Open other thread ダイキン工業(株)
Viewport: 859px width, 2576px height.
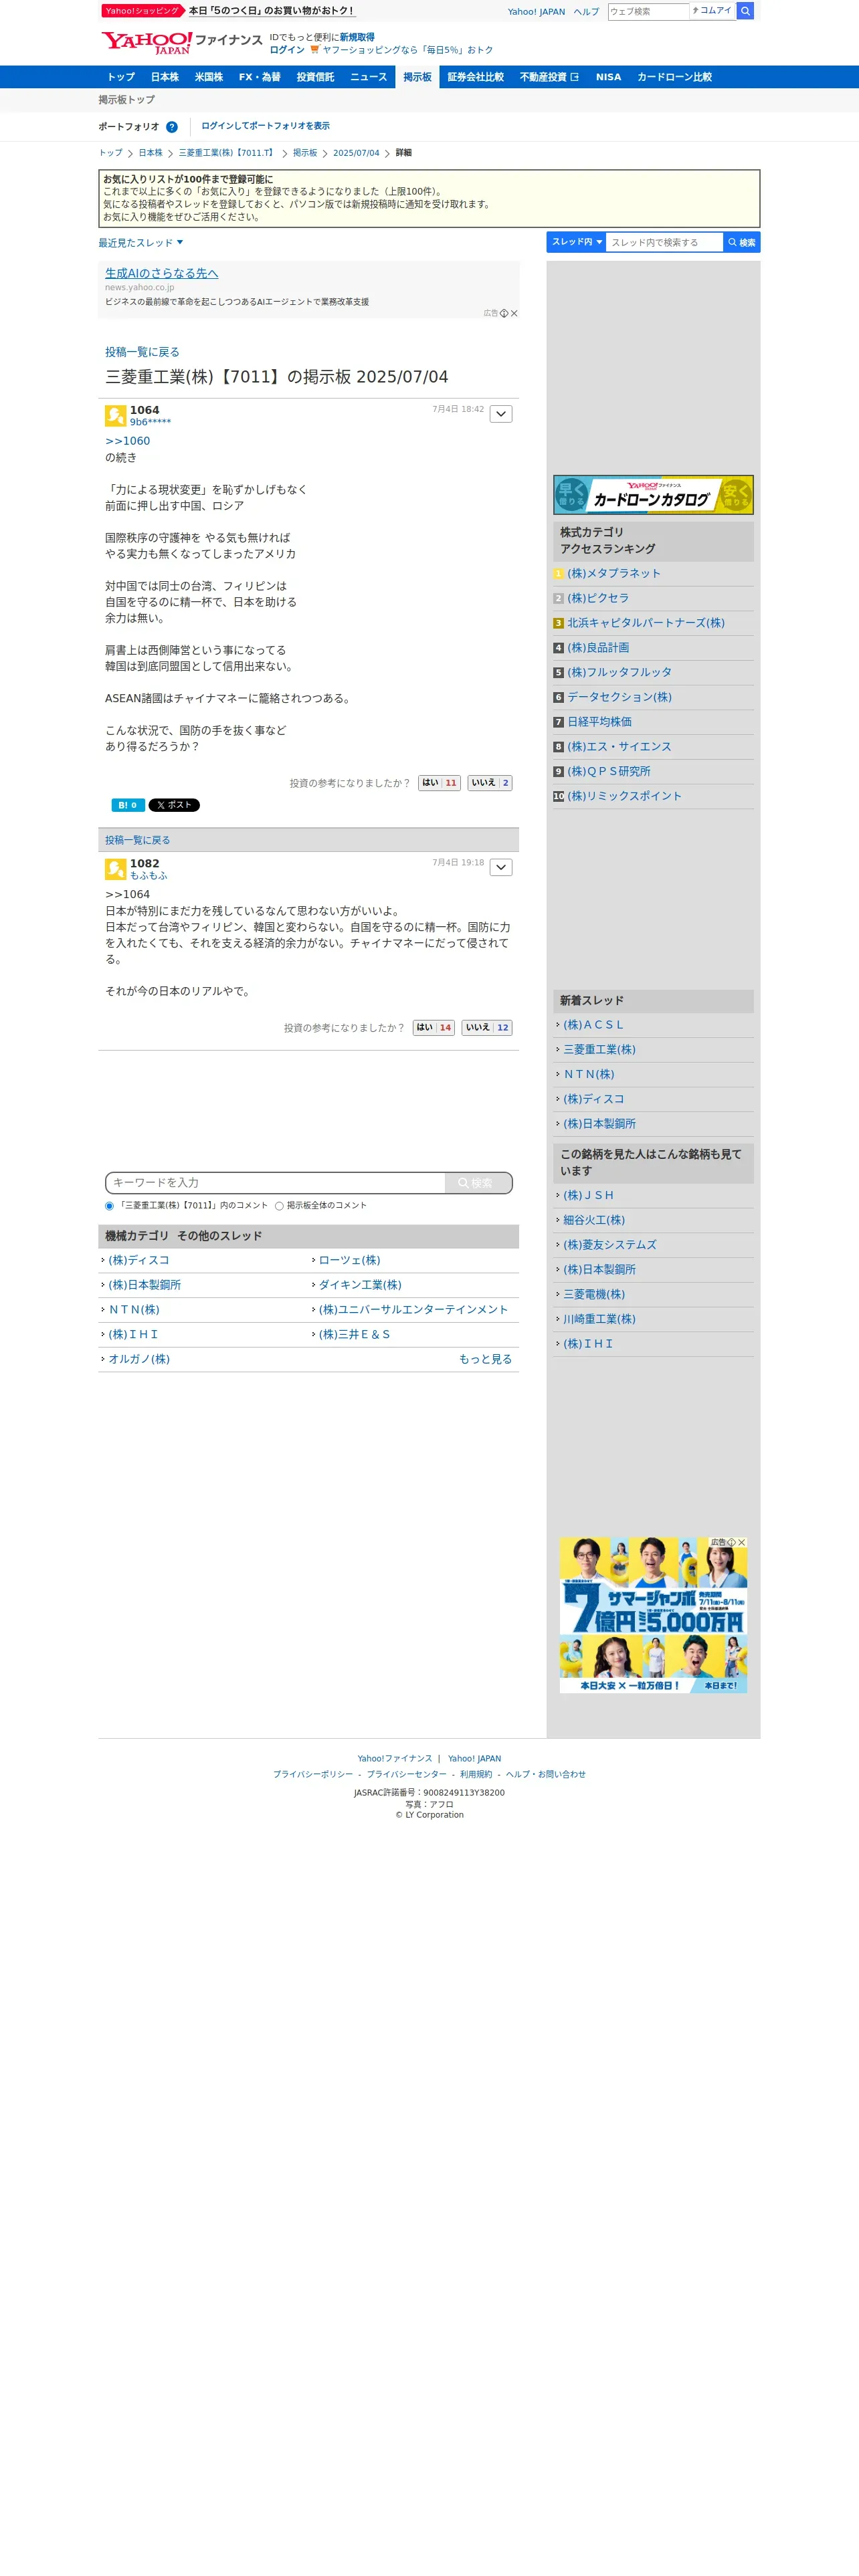click(x=360, y=1285)
